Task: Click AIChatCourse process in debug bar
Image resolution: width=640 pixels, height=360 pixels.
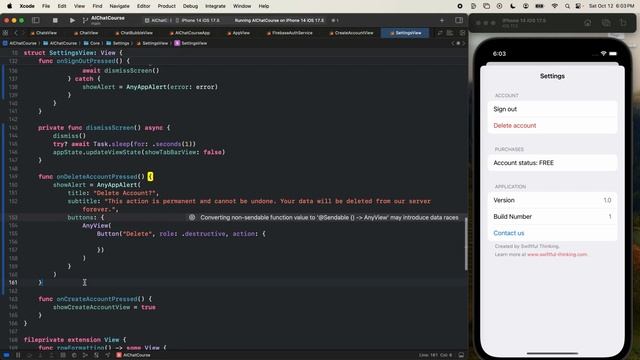Action: [x=133, y=355]
